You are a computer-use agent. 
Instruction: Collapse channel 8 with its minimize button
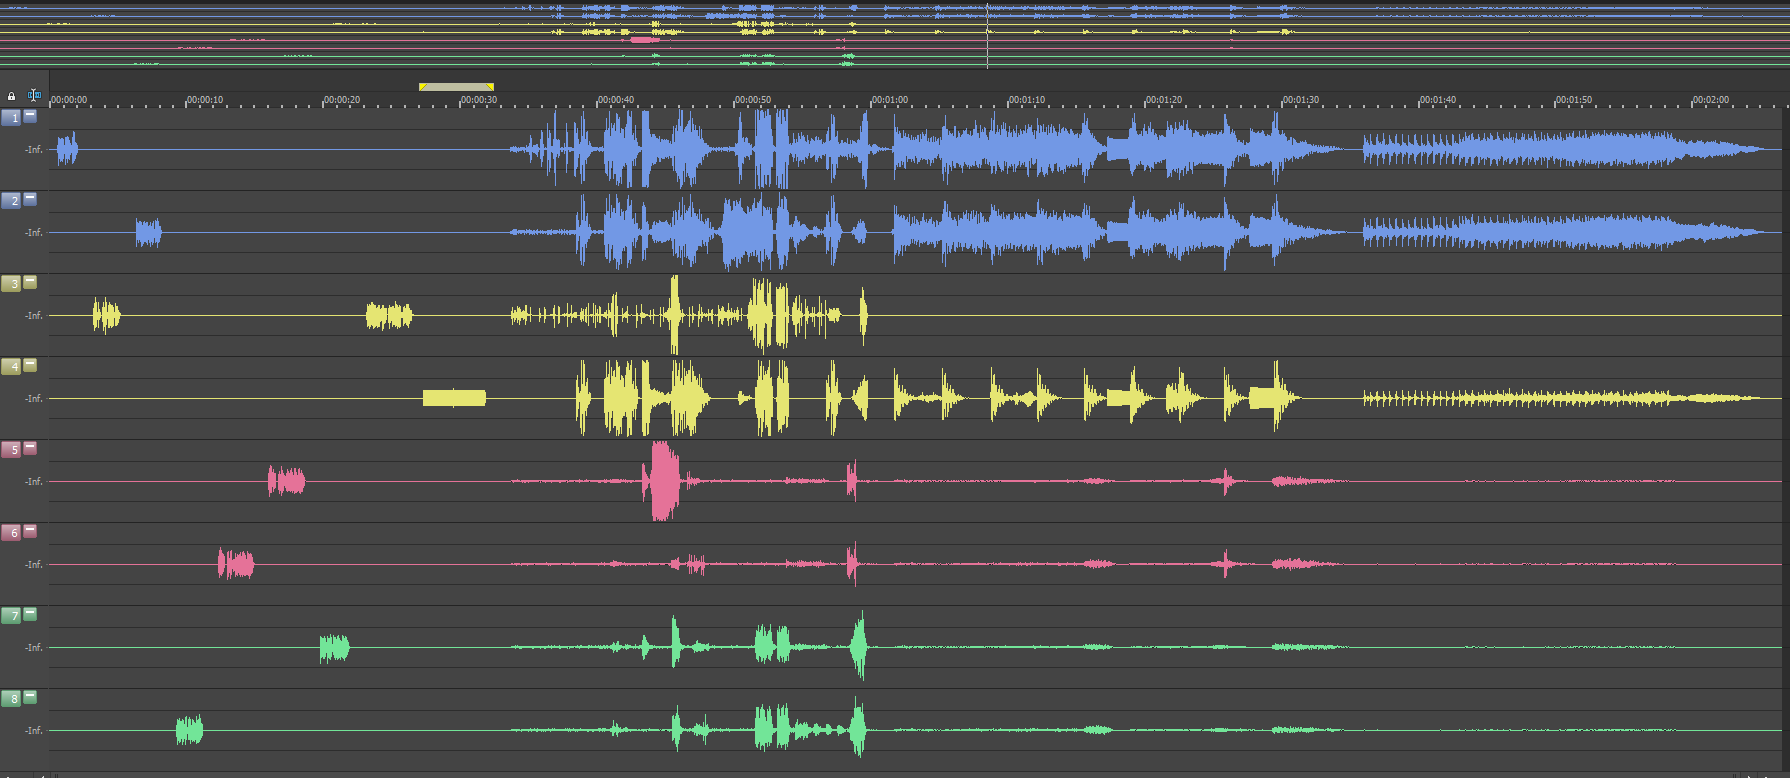[x=30, y=697]
